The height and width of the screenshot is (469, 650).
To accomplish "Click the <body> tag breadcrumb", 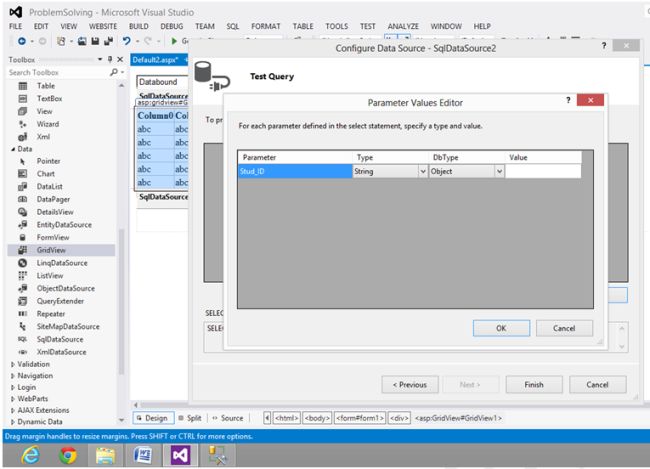I will (317, 418).
